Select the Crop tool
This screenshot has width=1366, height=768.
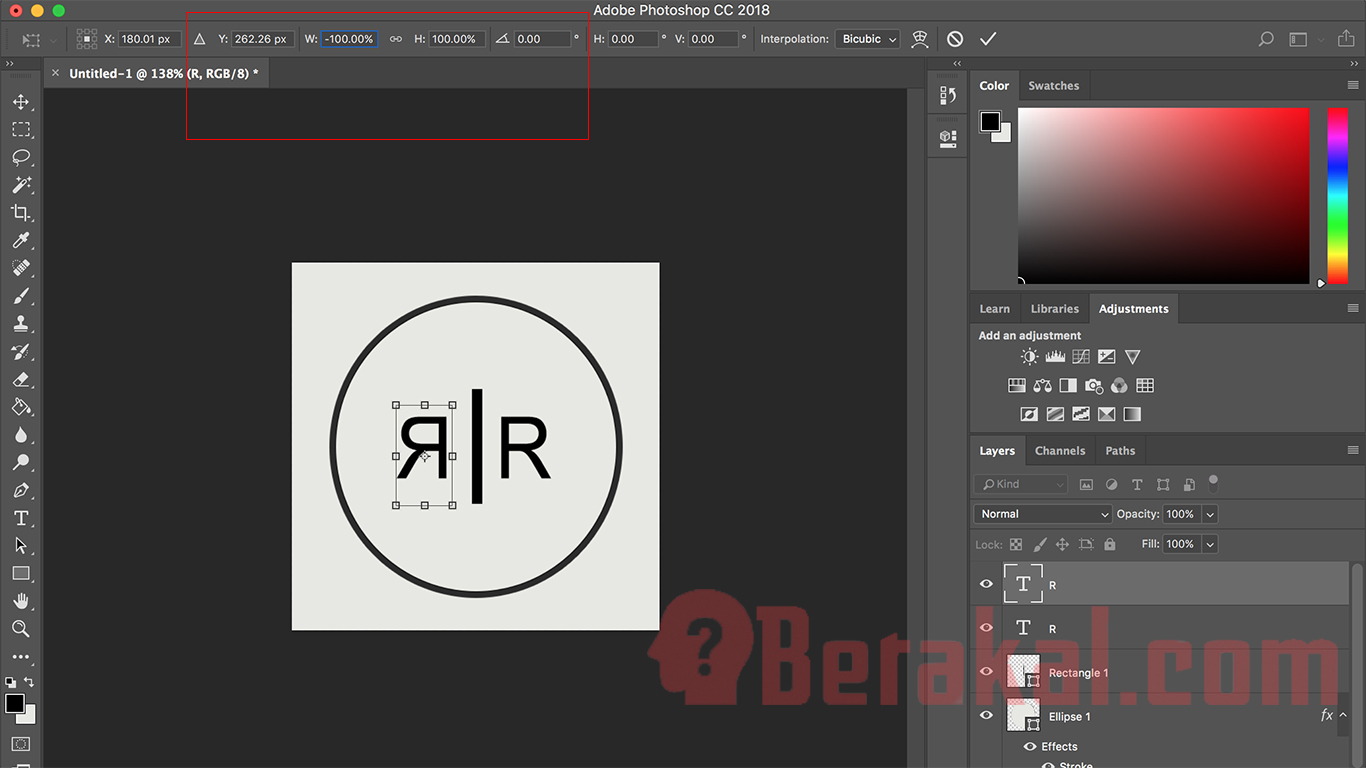coord(22,212)
